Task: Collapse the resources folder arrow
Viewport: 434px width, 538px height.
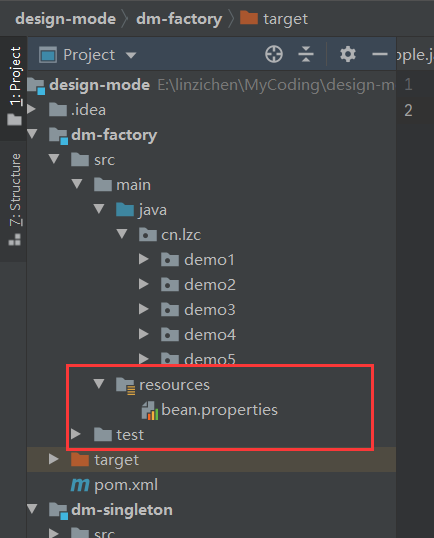Action: pyautogui.click(x=99, y=384)
